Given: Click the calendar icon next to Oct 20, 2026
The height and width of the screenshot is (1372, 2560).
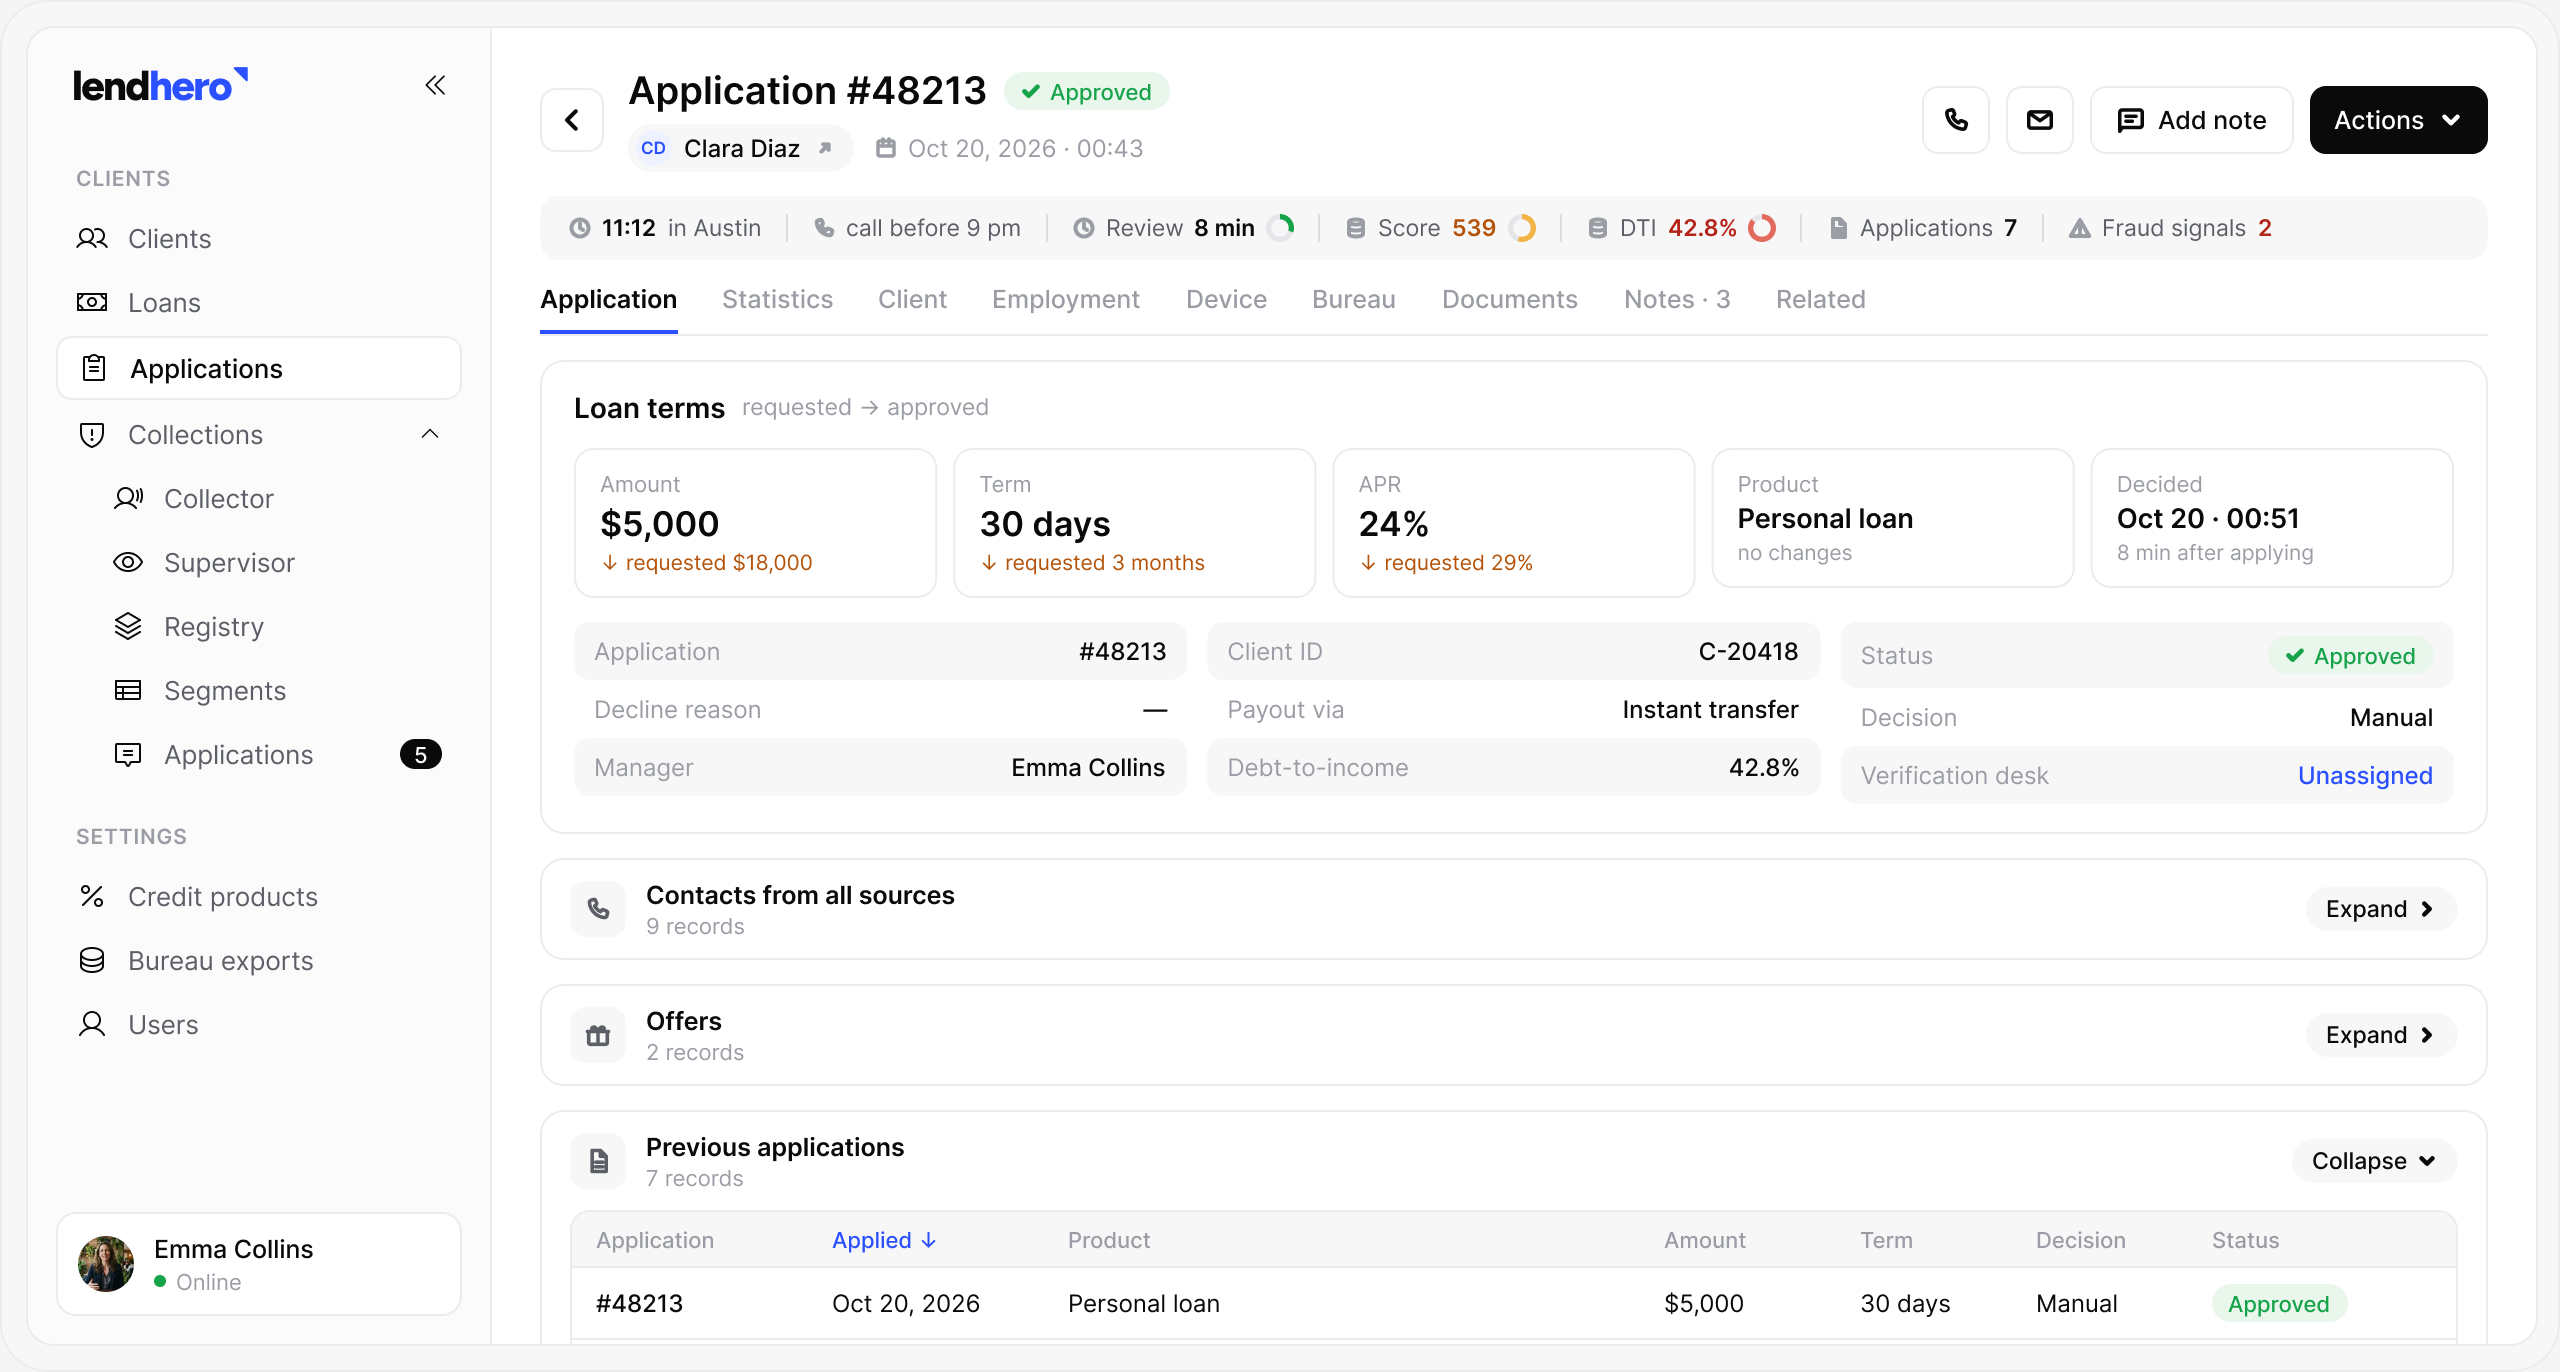Looking at the screenshot, I should click(x=885, y=148).
